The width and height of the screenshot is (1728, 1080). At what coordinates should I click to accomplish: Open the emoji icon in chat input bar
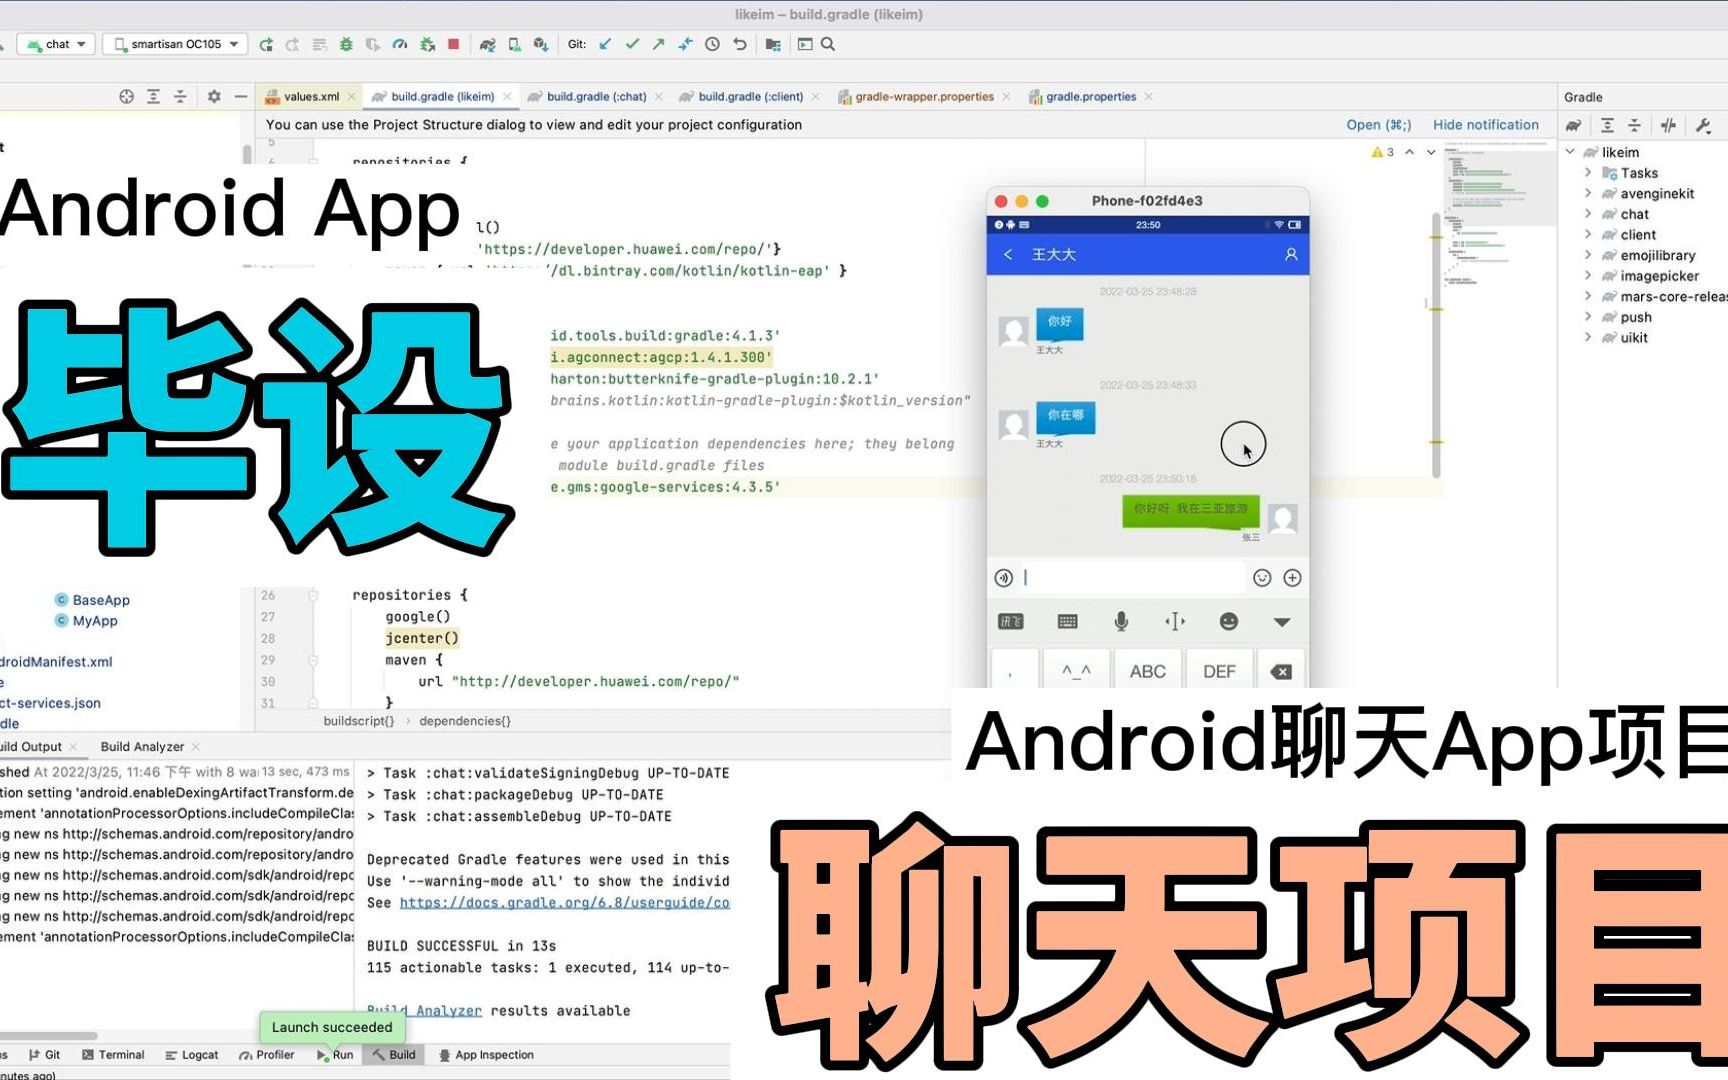tap(1262, 578)
